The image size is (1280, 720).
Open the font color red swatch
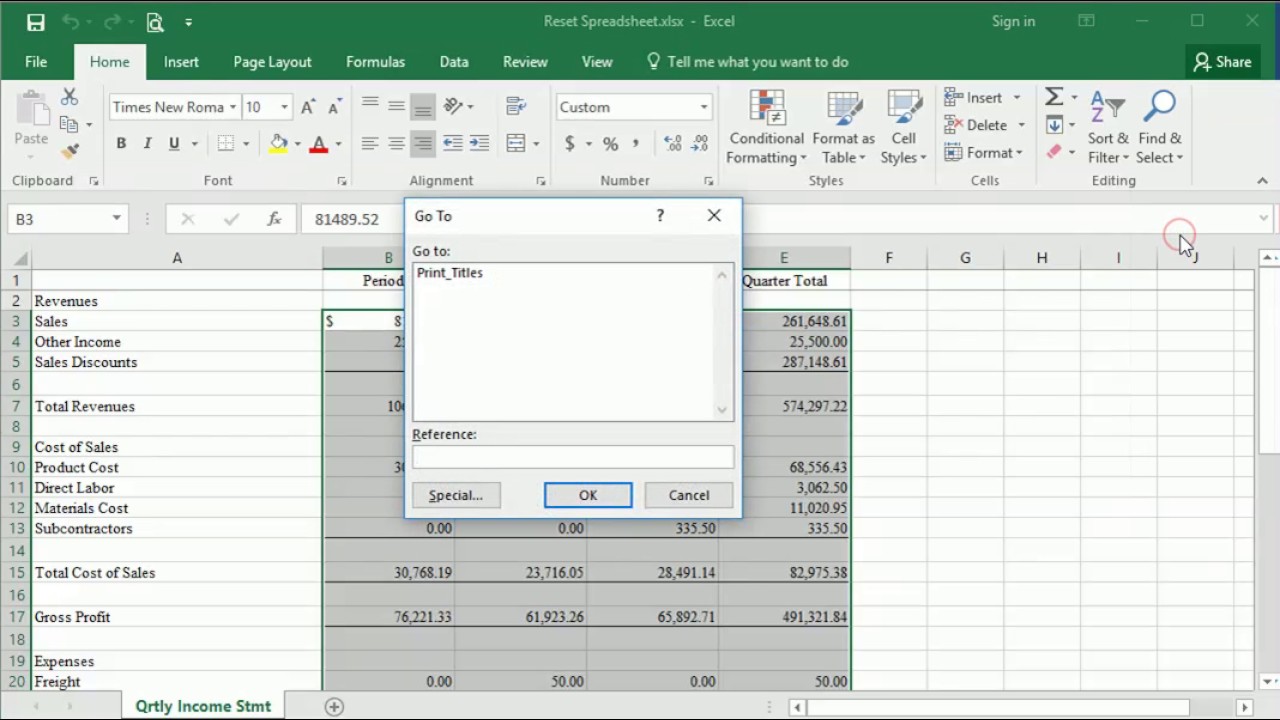tap(319, 144)
